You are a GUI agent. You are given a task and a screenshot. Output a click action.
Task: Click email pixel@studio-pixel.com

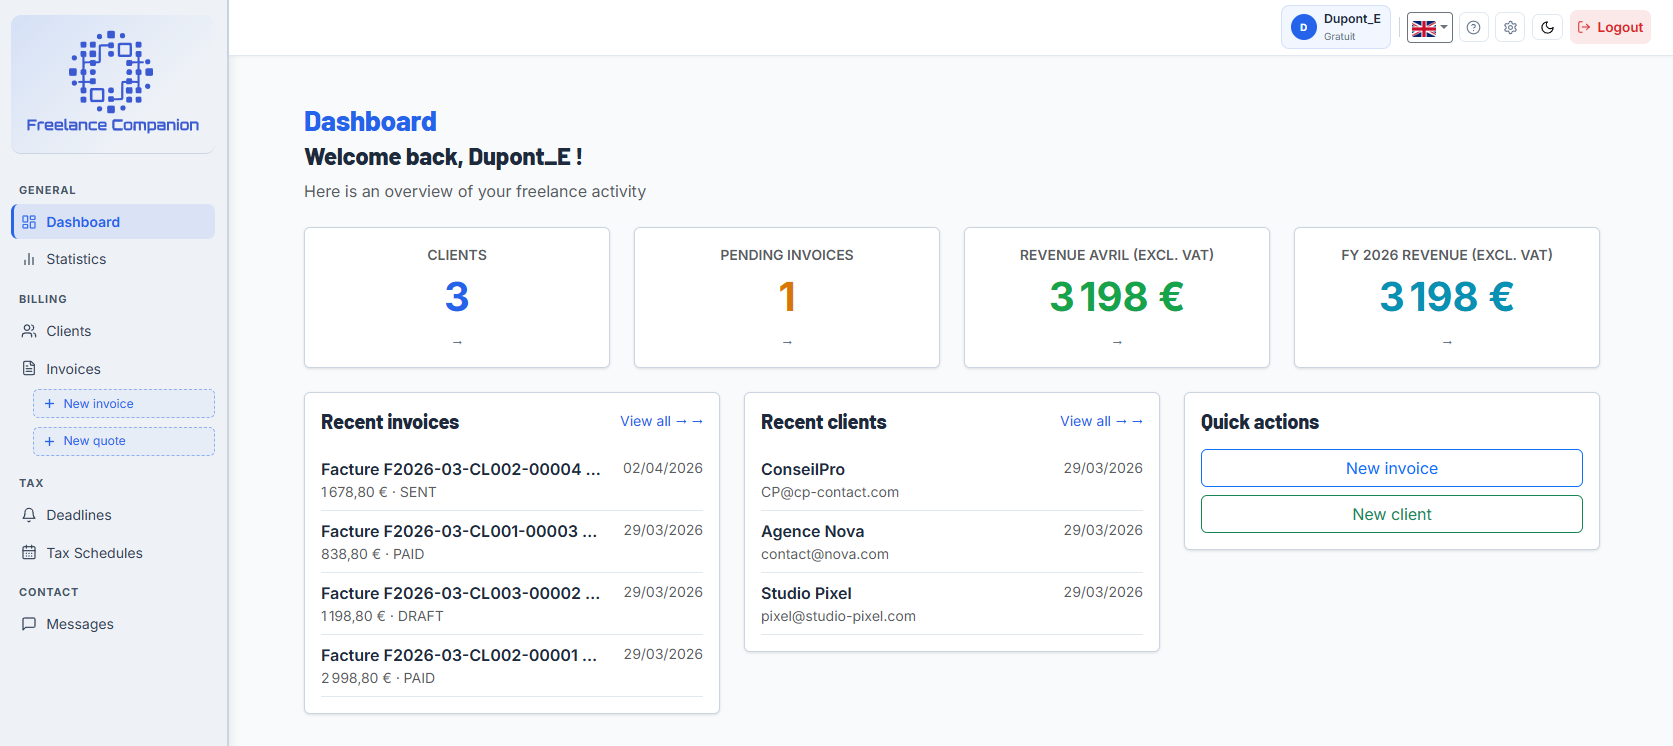pos(838,616)
